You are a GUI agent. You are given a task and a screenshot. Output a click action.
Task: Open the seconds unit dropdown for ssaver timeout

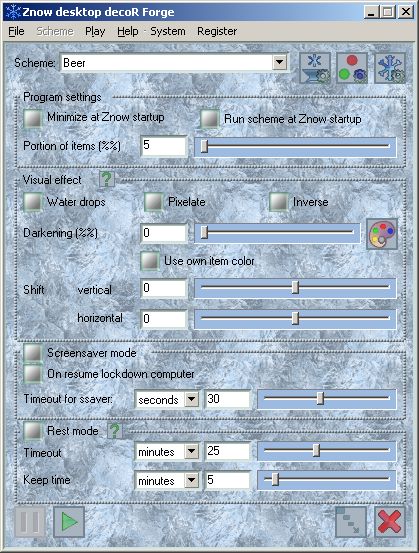point(192,400)
